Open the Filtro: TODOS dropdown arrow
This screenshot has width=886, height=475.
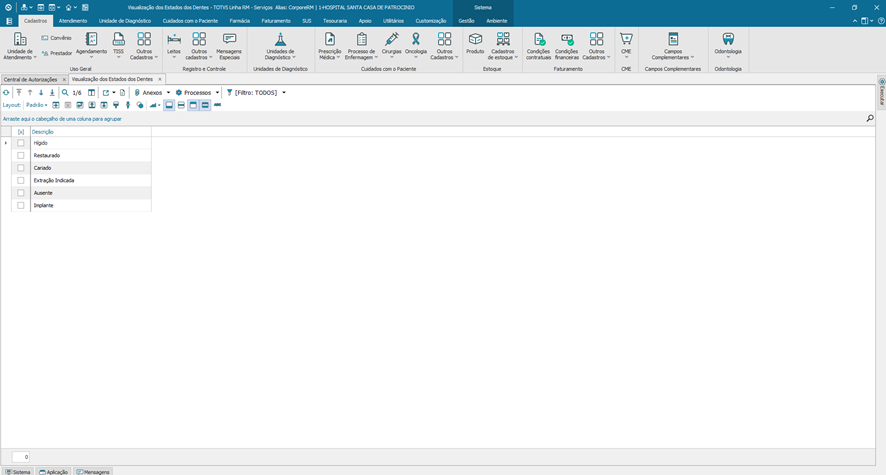pos(284,93)
